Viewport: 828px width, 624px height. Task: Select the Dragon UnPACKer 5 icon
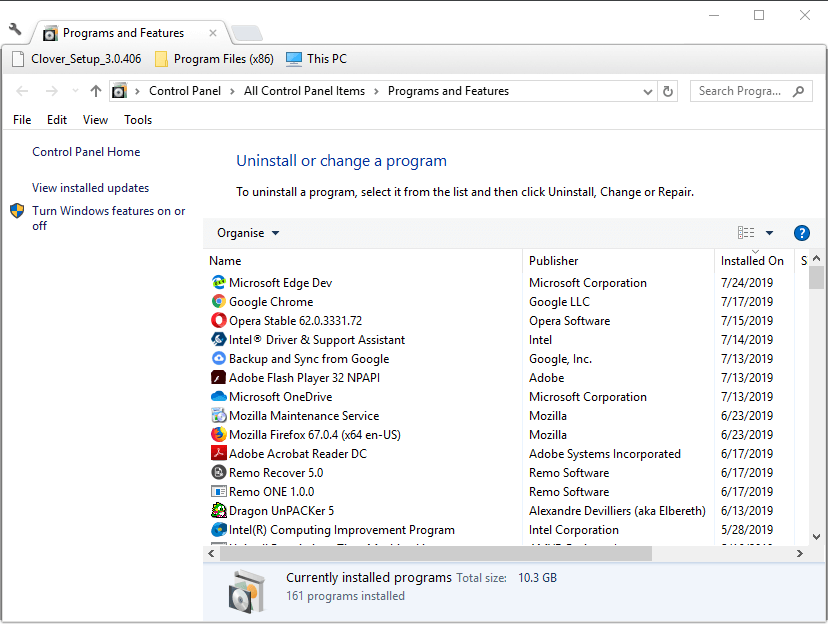pyautogui.click(x=219, y=510)
